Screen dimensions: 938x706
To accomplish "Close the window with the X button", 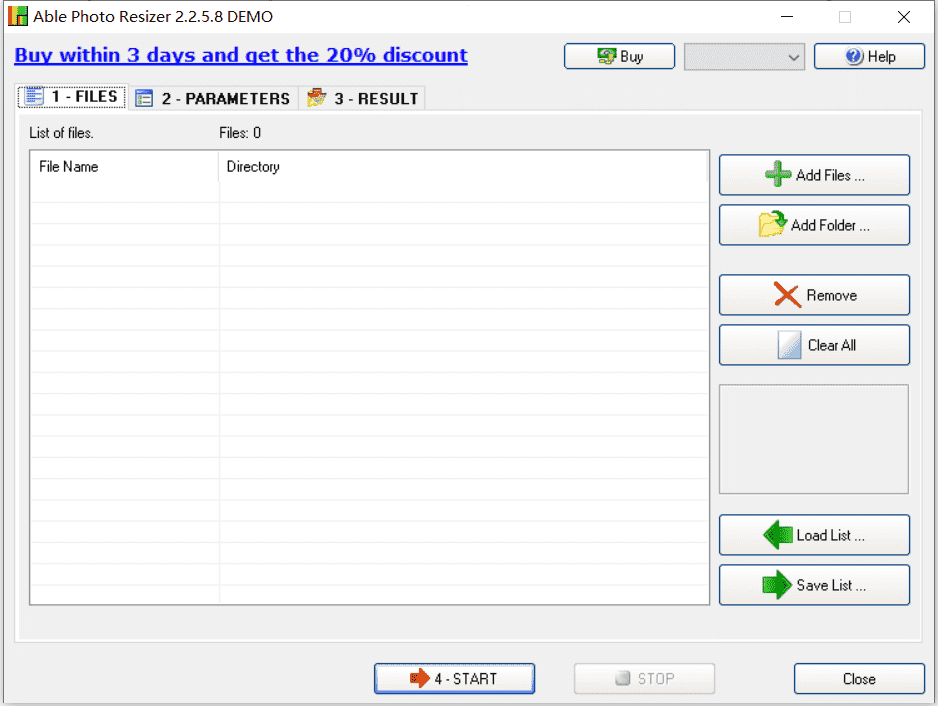I will 904,17.
